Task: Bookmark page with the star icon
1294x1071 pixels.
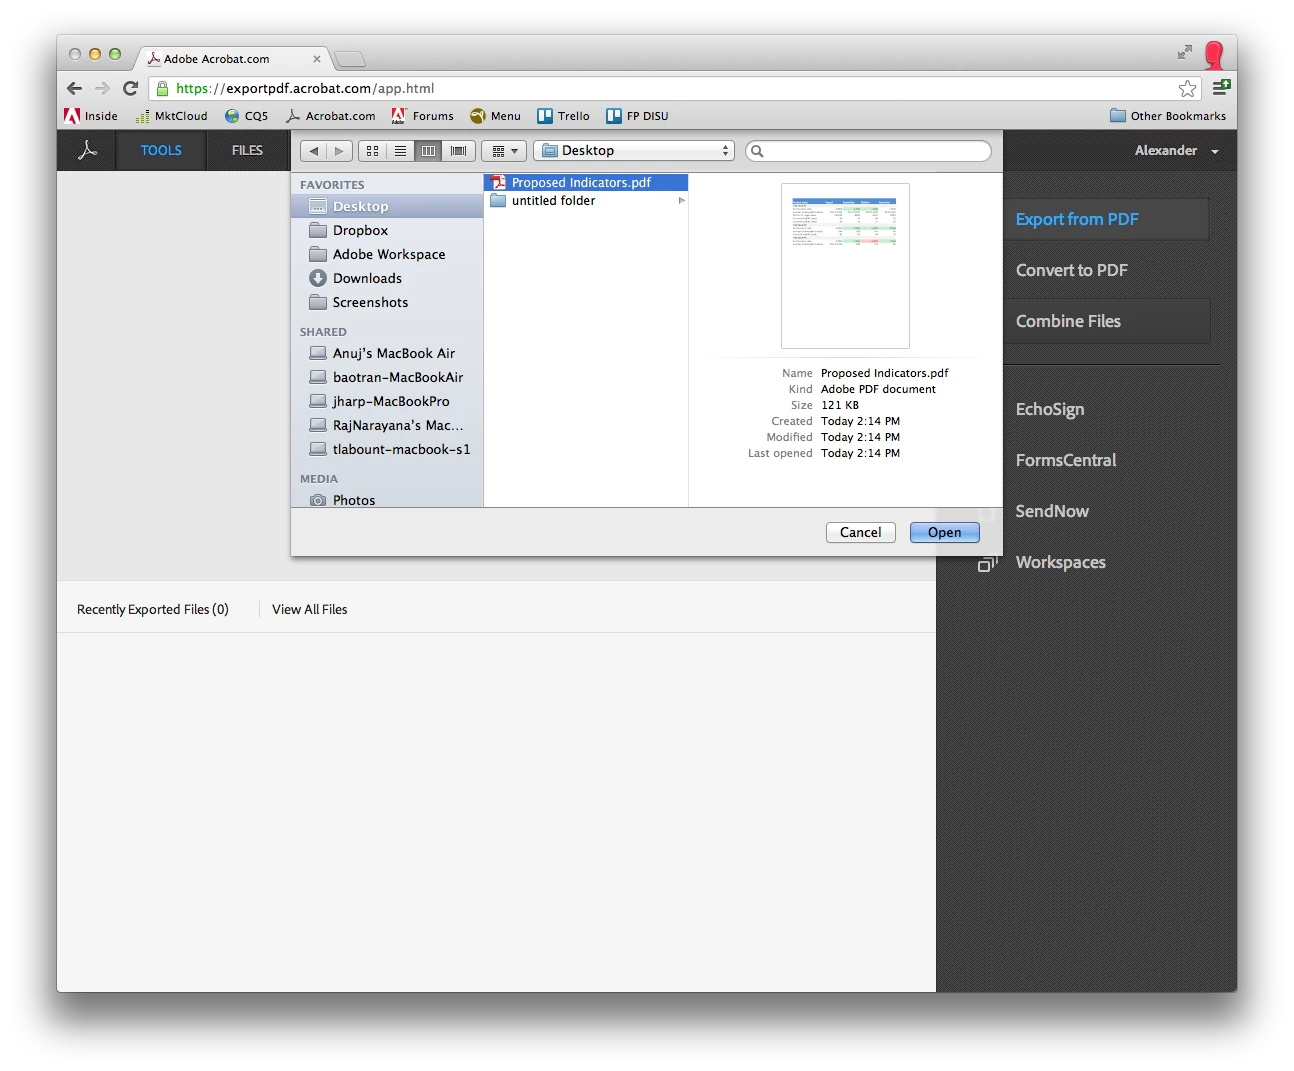Action: [1187, 88]
